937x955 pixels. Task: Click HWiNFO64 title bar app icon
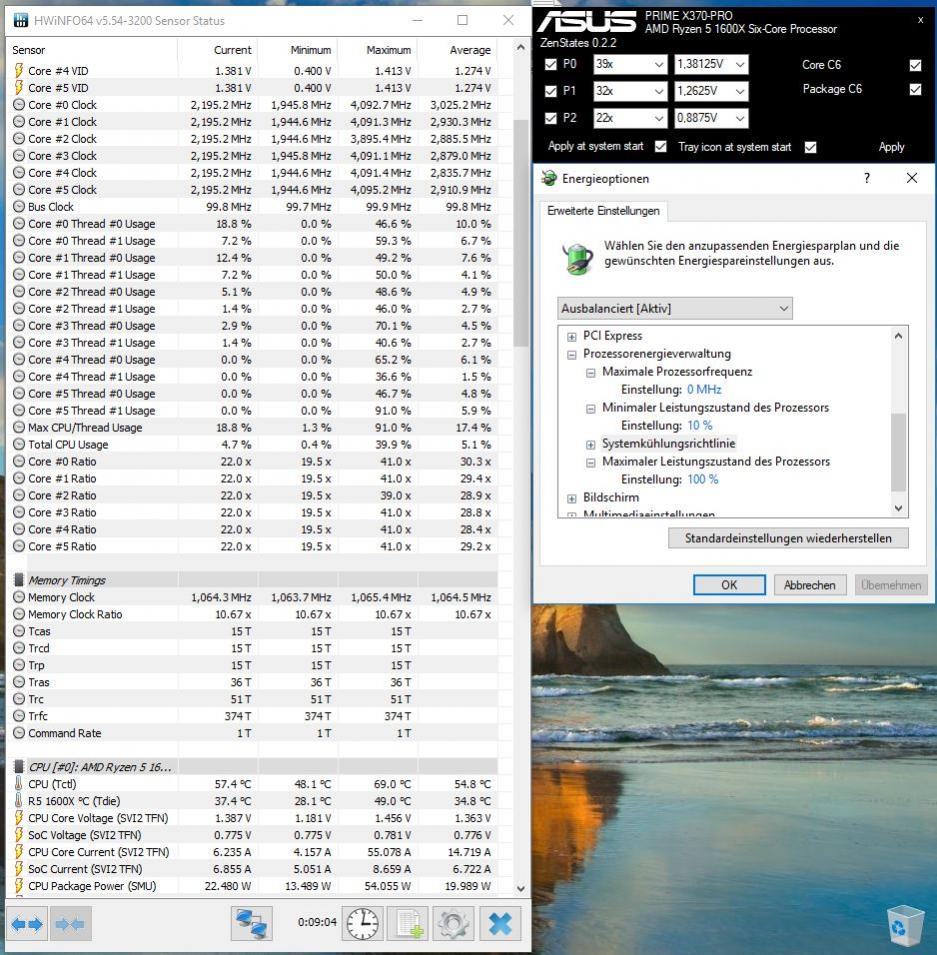tap(21, 20)
